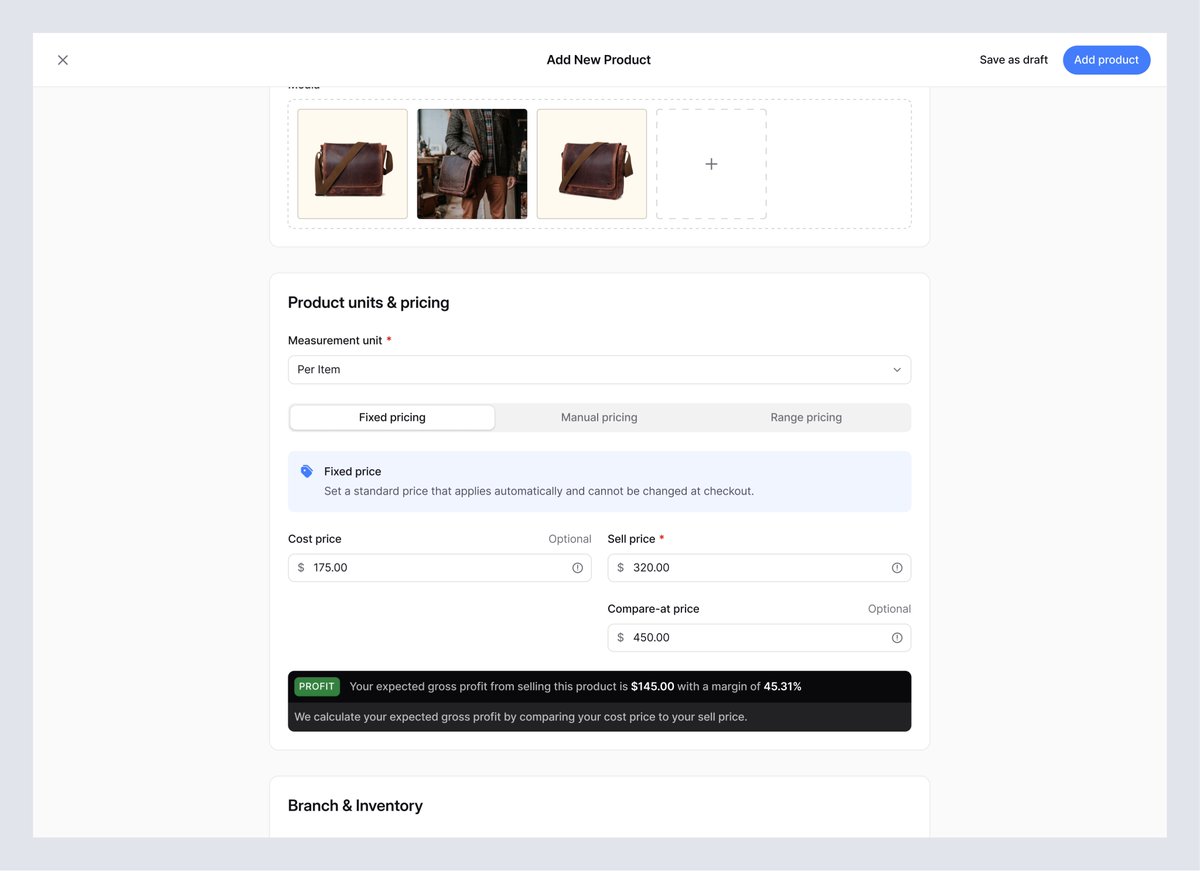
Task: Click the green PROFIT badge
Action: [317, 687]
